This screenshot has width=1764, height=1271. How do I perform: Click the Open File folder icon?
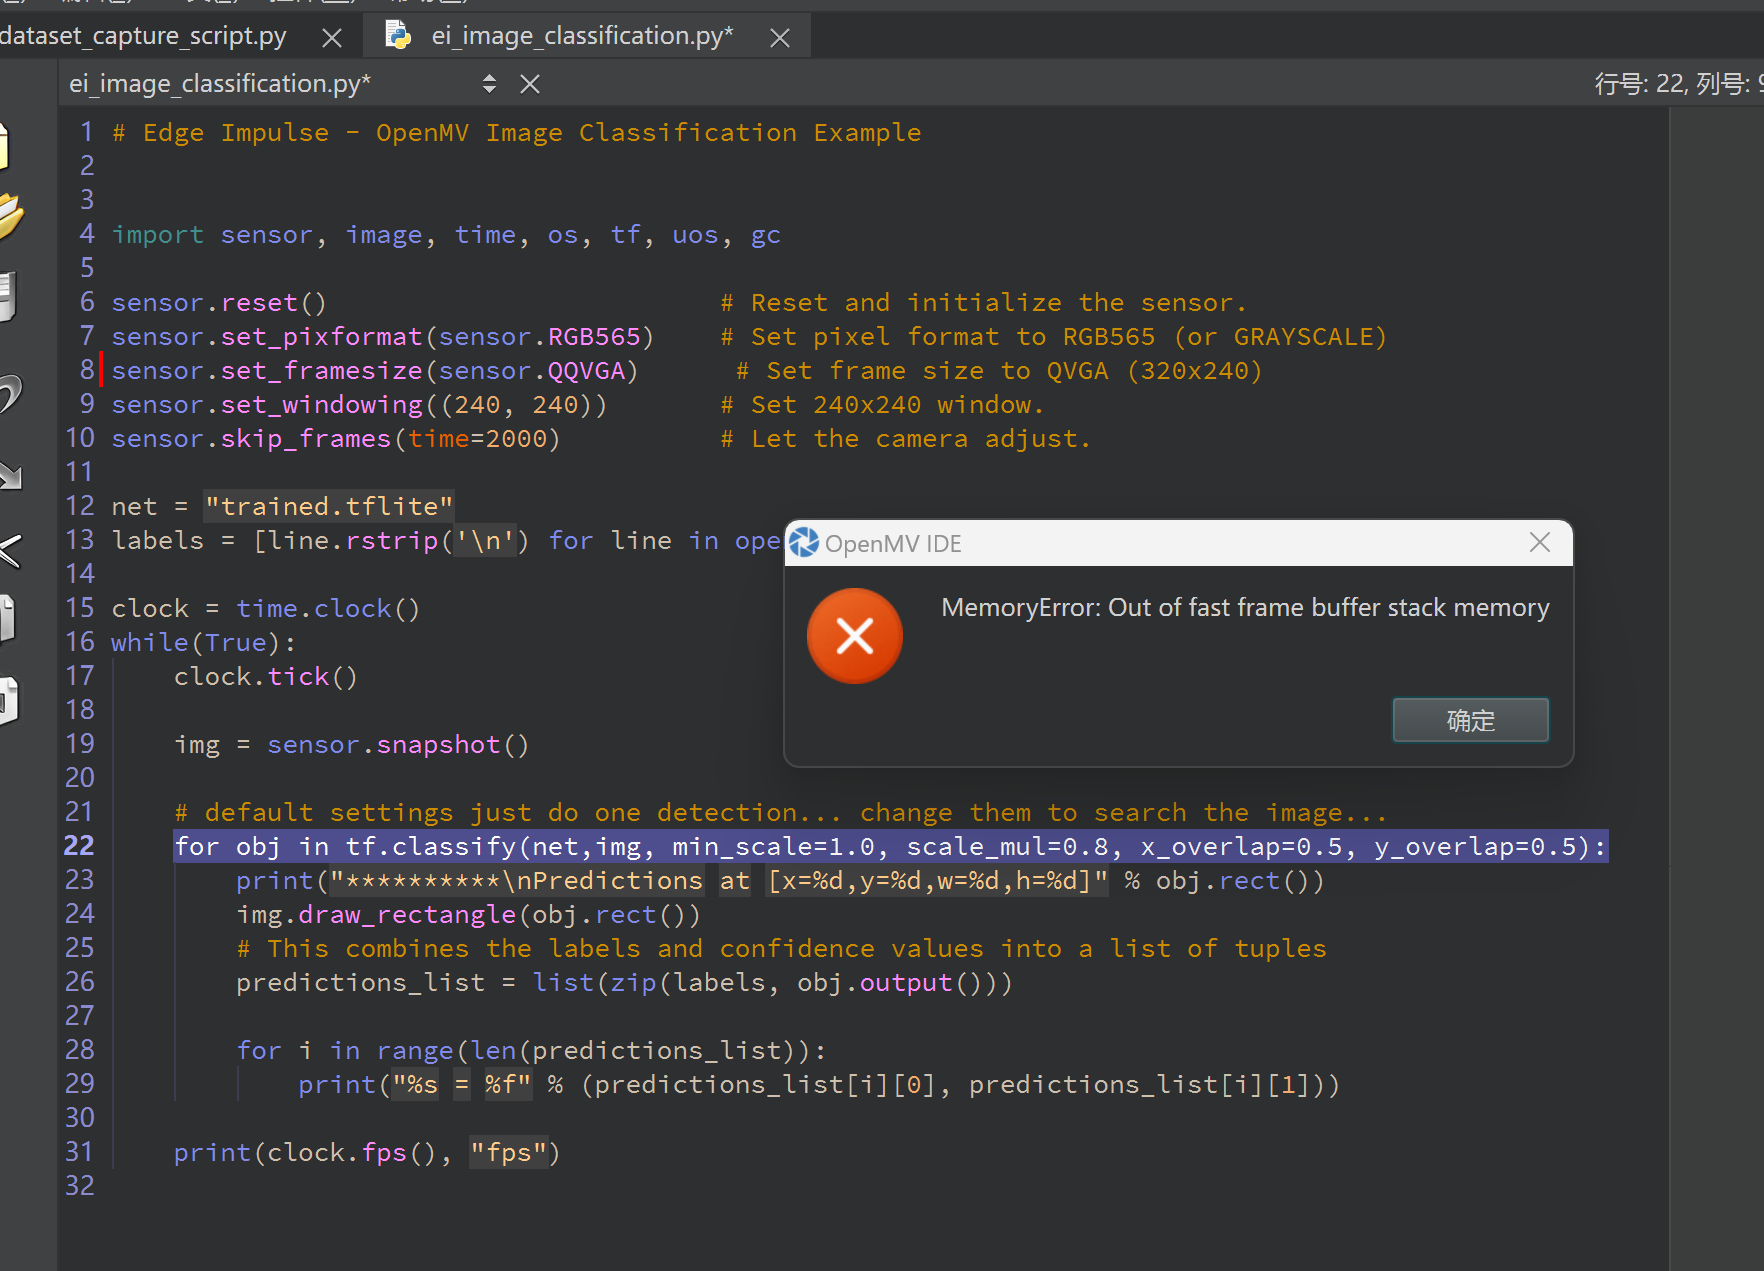[10, 215]
